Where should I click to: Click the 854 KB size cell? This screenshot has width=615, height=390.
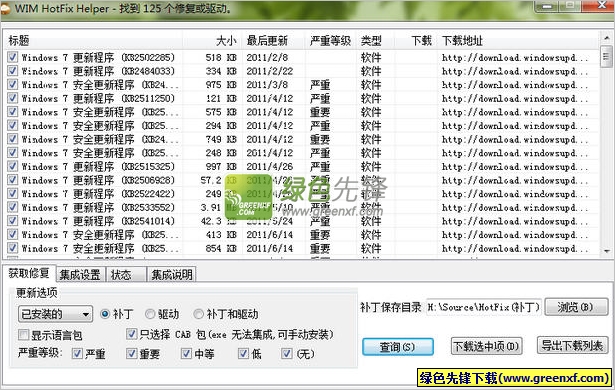tap(221, 248)
